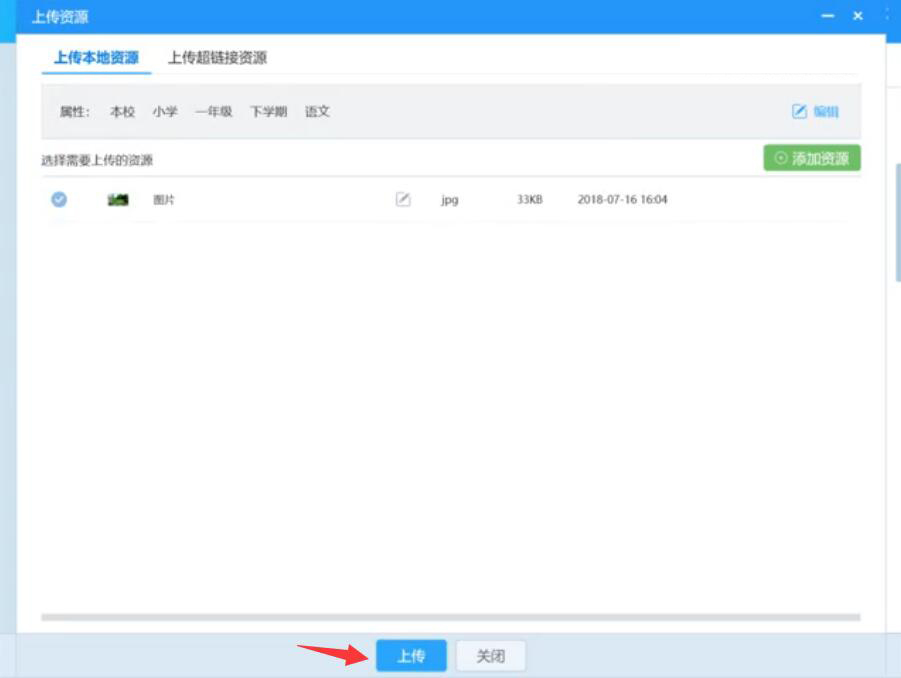Viewport: 901px width, 678px height.
Task: Click the jpg file type cell
Action: [x=449, y=200]
